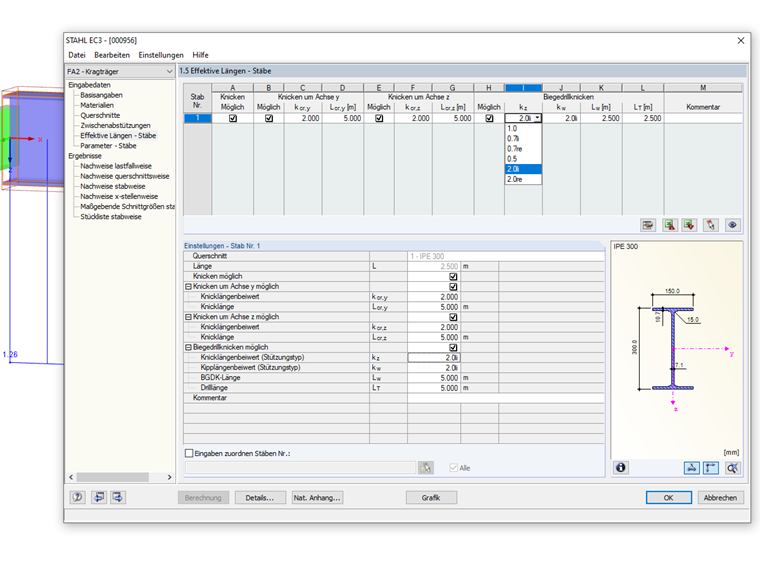Click the 'Nat. Anhang...' button
The width and height of the screenshot is (760, 570).
click(317, 497)
